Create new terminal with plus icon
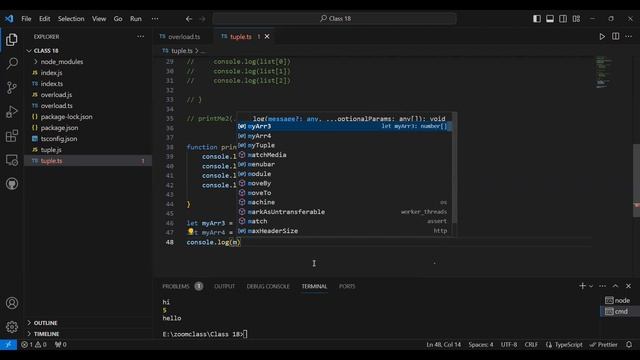 tap(582, 286)
